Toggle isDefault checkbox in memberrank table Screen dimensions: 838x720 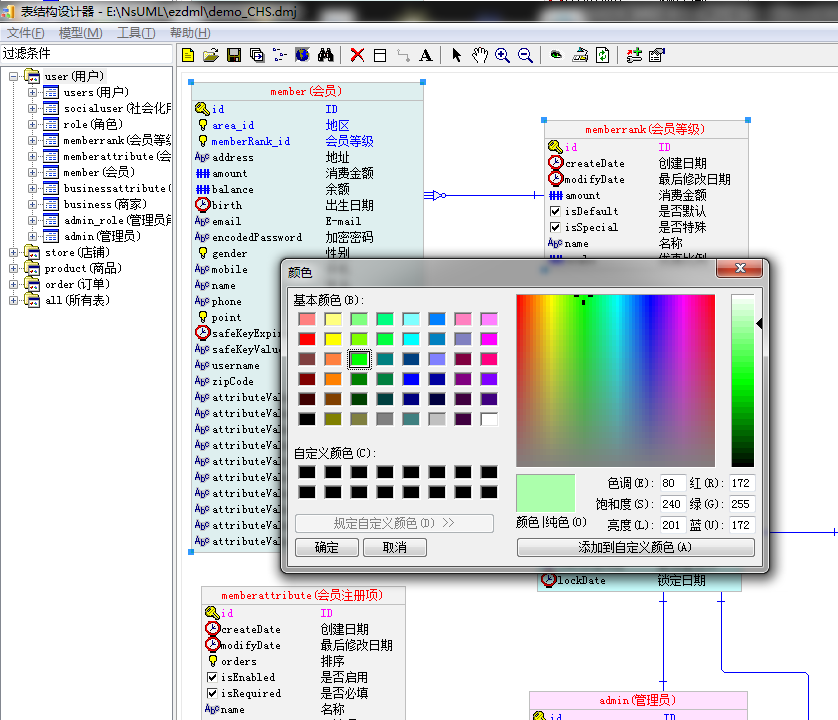(x=555, y=211)
